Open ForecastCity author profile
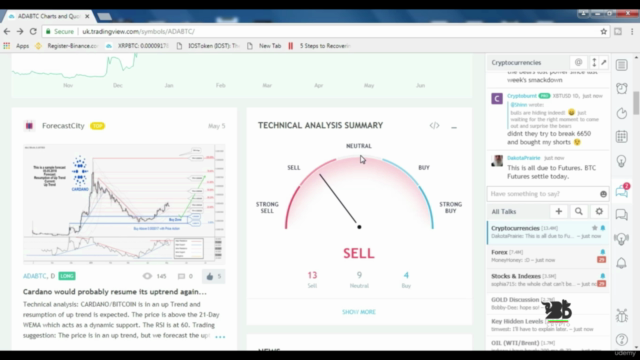The width and height of the screenshot is (640, 360). (63, 126)
